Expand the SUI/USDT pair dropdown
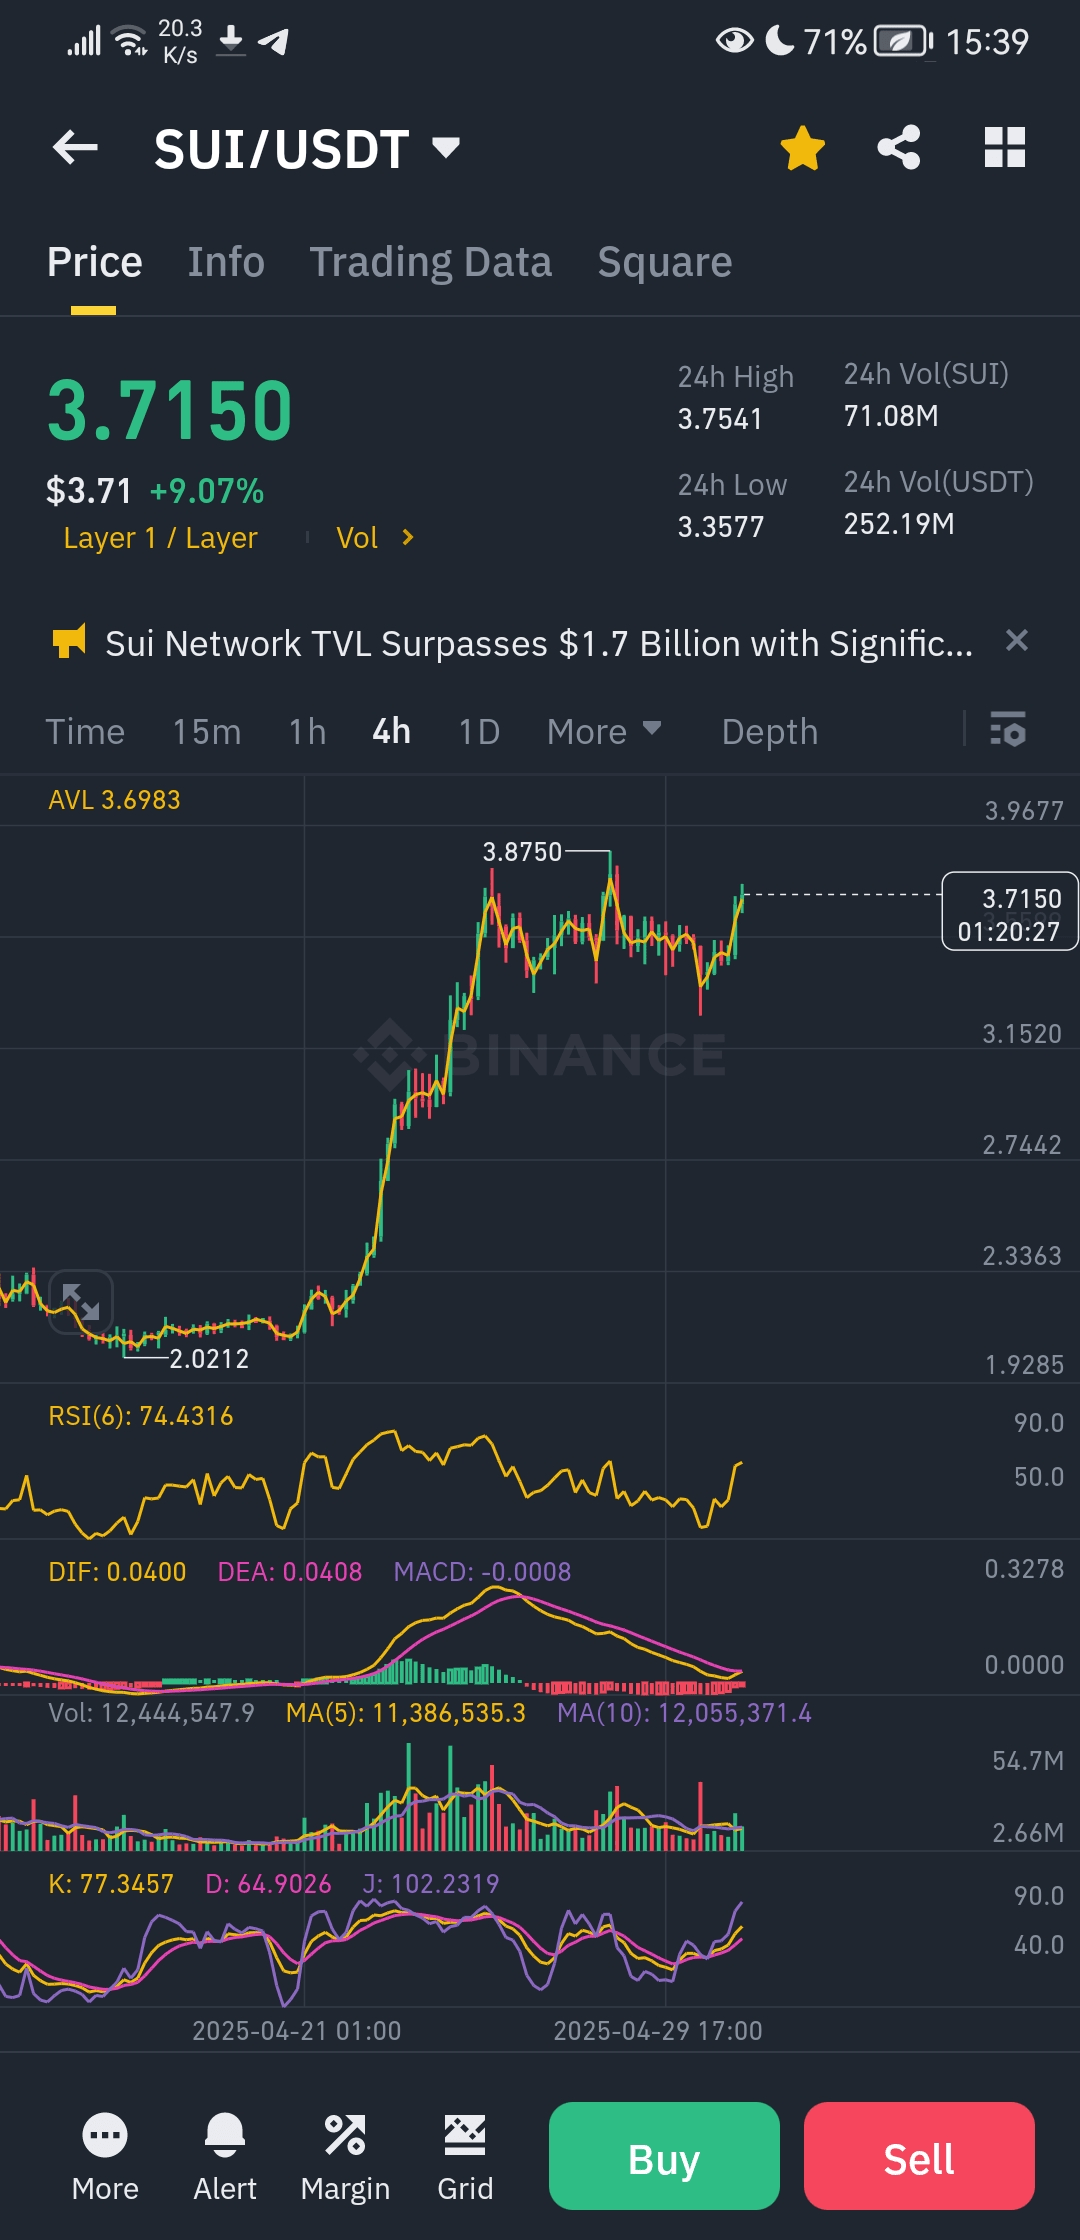Viewport: 1080px width, 2240px height. (446, 148)
